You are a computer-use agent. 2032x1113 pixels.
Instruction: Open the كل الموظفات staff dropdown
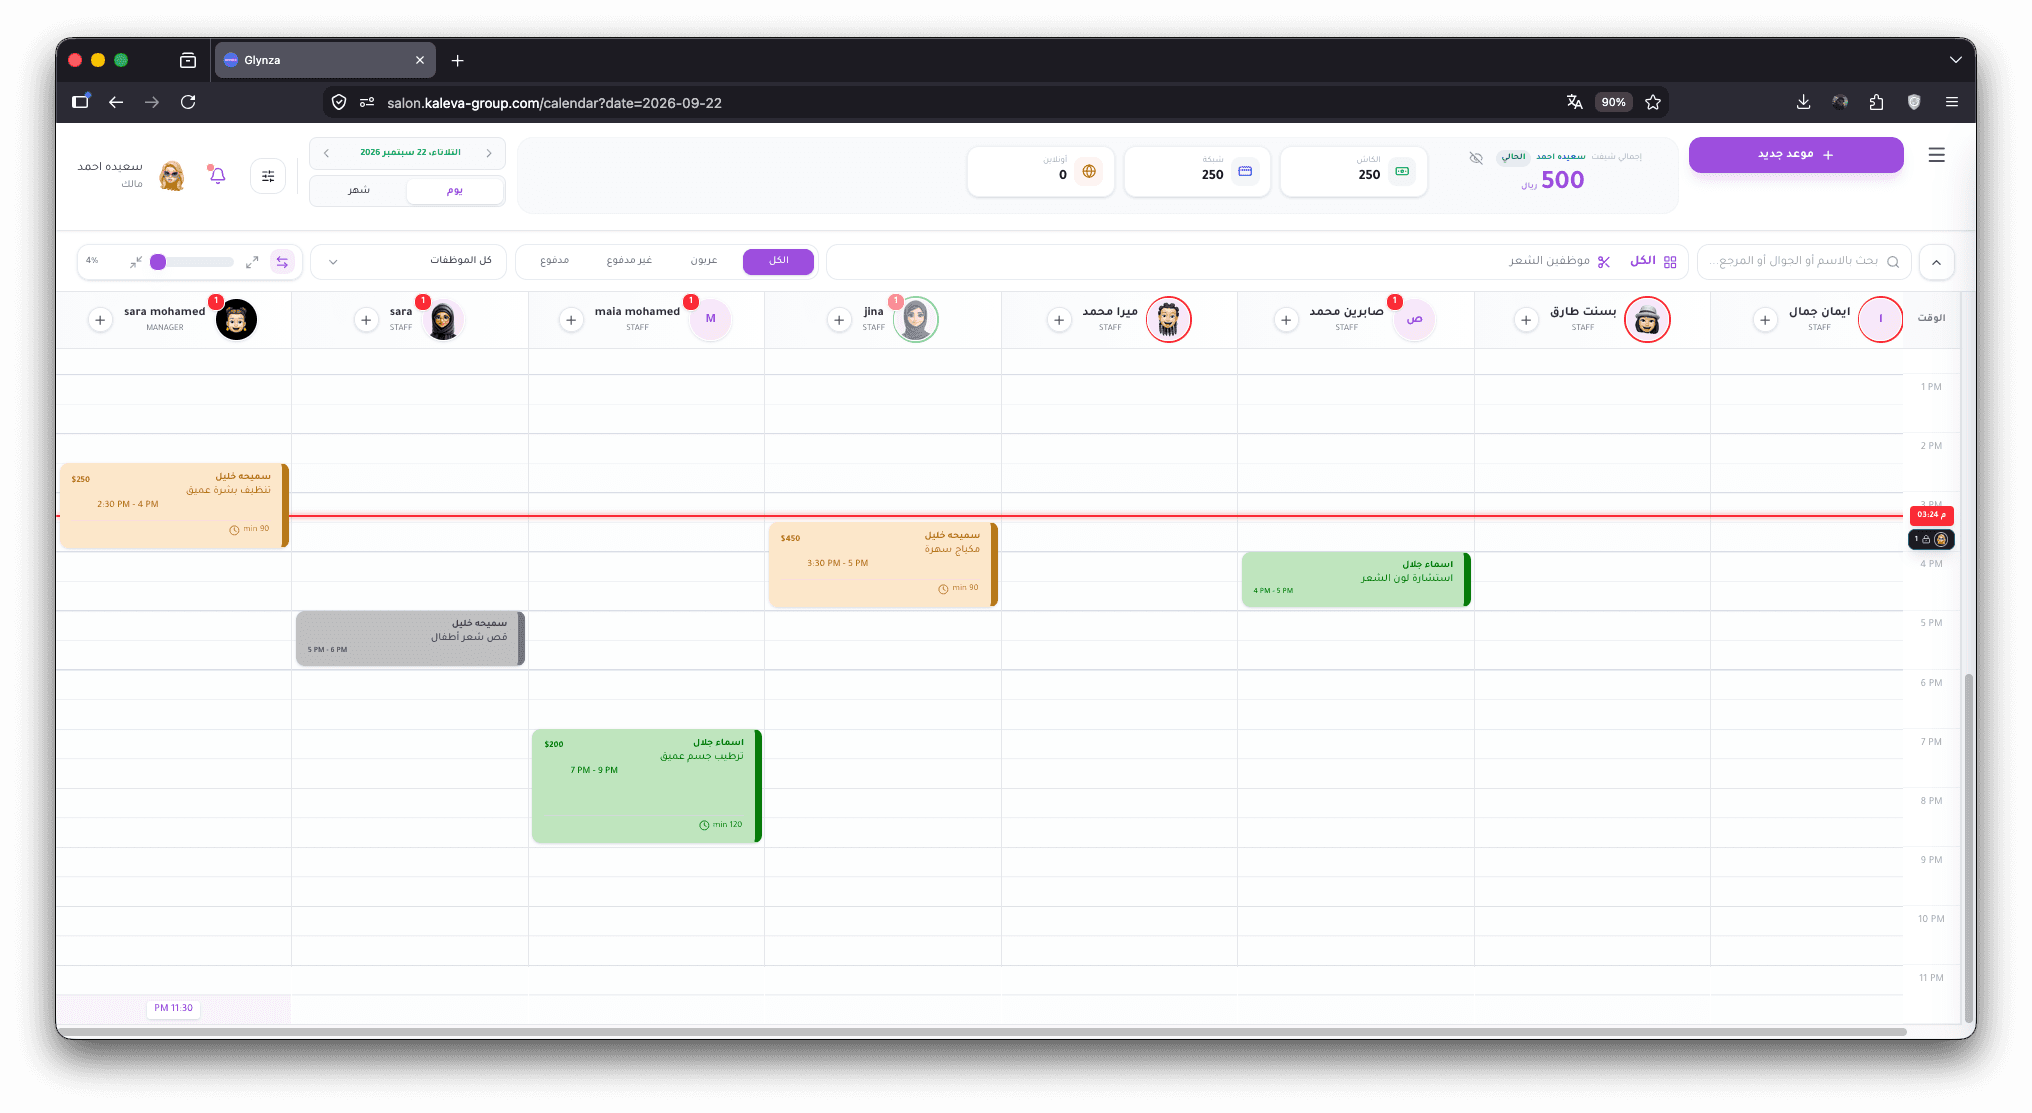[409, 261]
